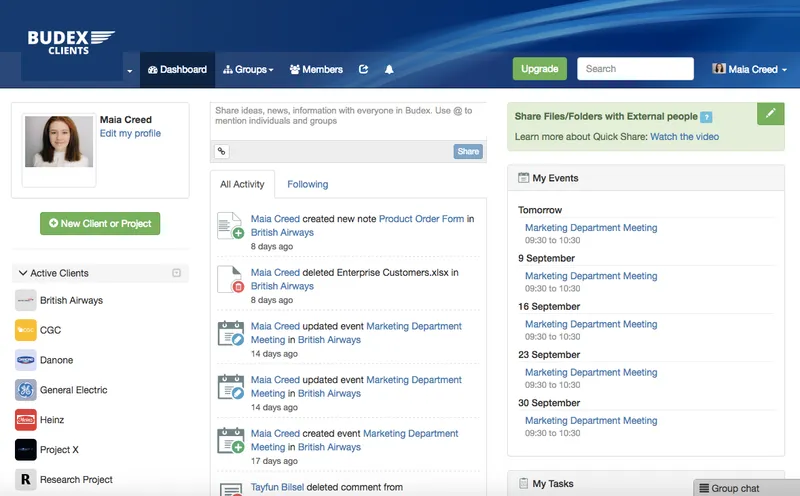Click the '8 days ago' text under deleted file
The width and height of the screenshot is (800, 496).
click(x=272, y=300)
